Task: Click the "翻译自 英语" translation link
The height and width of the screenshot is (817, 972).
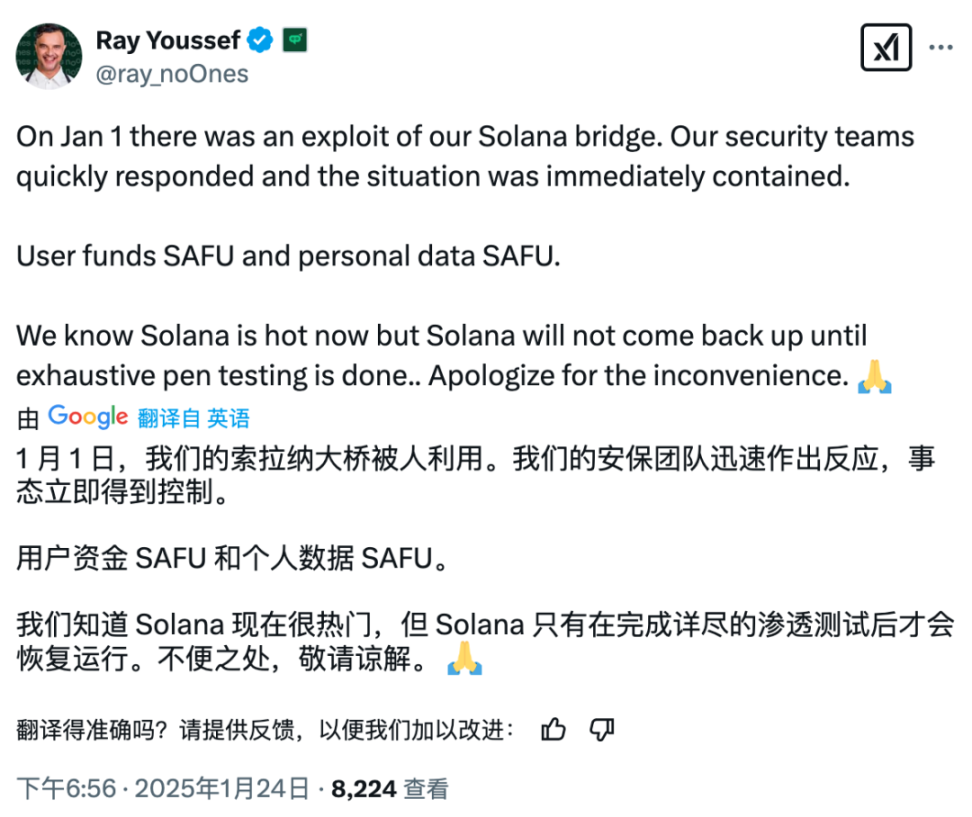Action: (194, 418)
